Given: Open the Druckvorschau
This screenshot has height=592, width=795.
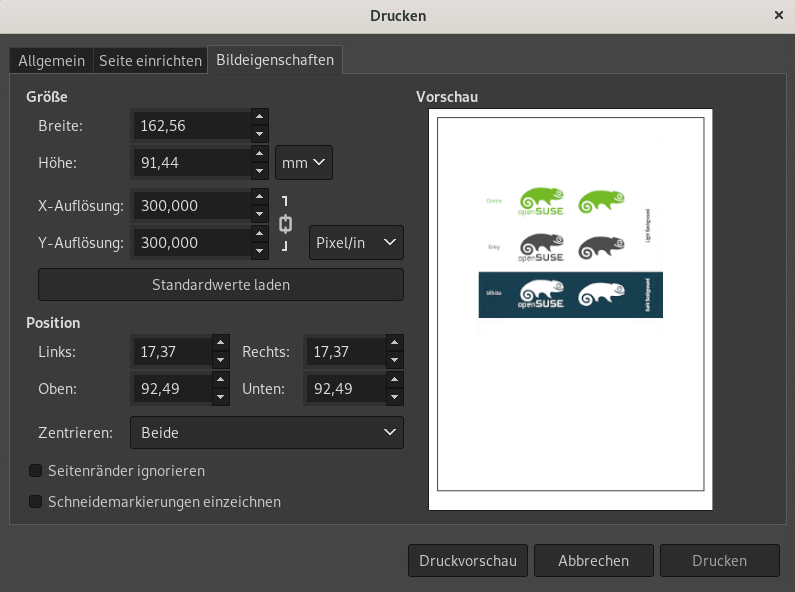Looking at the screenshot, I should [x=468, y=561].
